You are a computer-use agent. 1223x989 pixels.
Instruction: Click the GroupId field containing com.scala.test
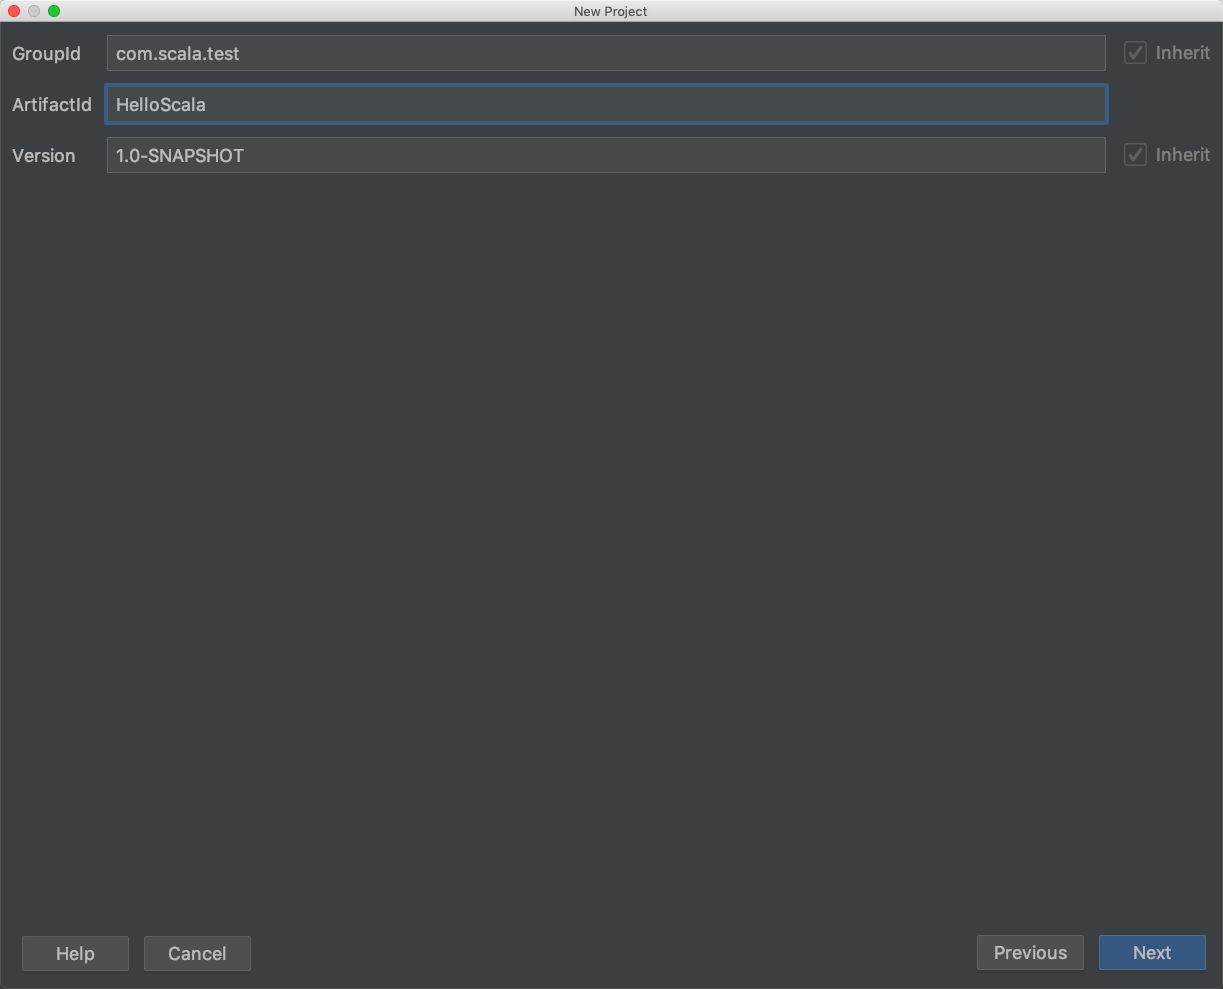(606, 54)
